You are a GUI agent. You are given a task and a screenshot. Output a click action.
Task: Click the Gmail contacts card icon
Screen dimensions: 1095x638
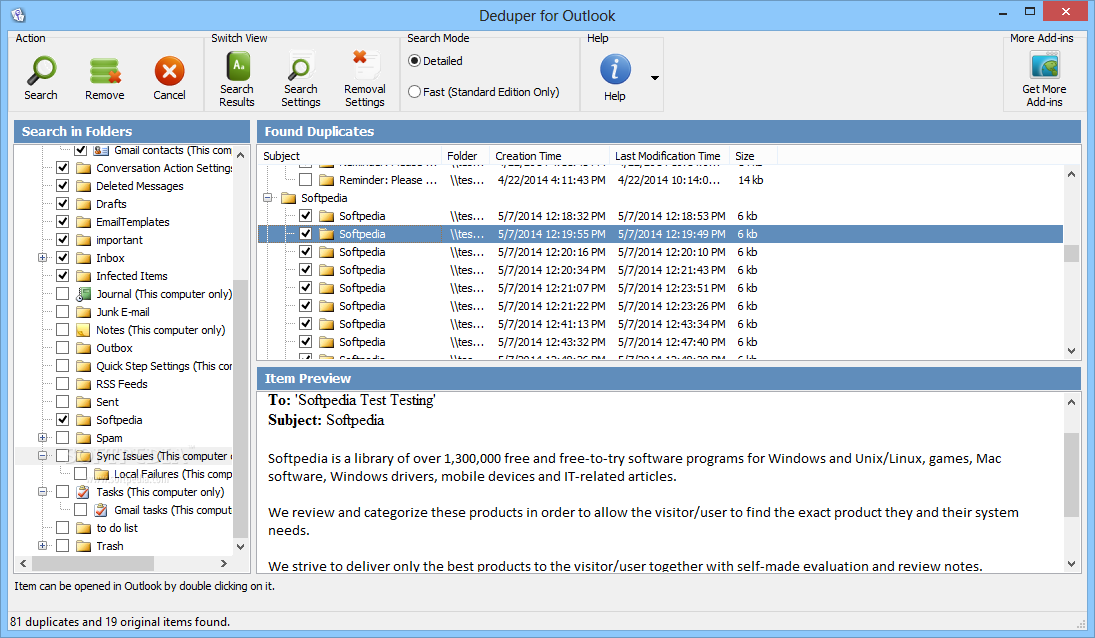tap(101, 150)
